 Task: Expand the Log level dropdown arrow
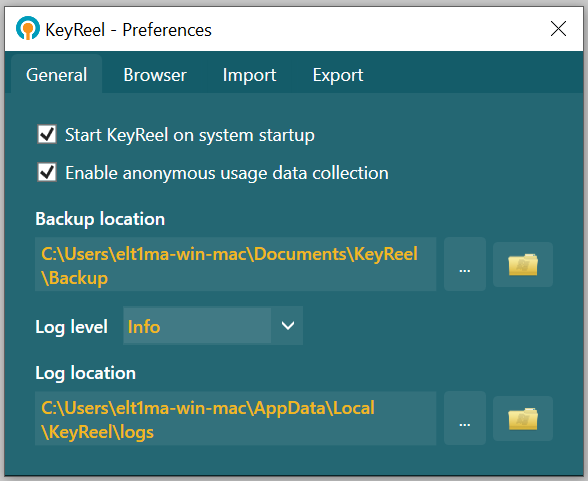[287, 325]
